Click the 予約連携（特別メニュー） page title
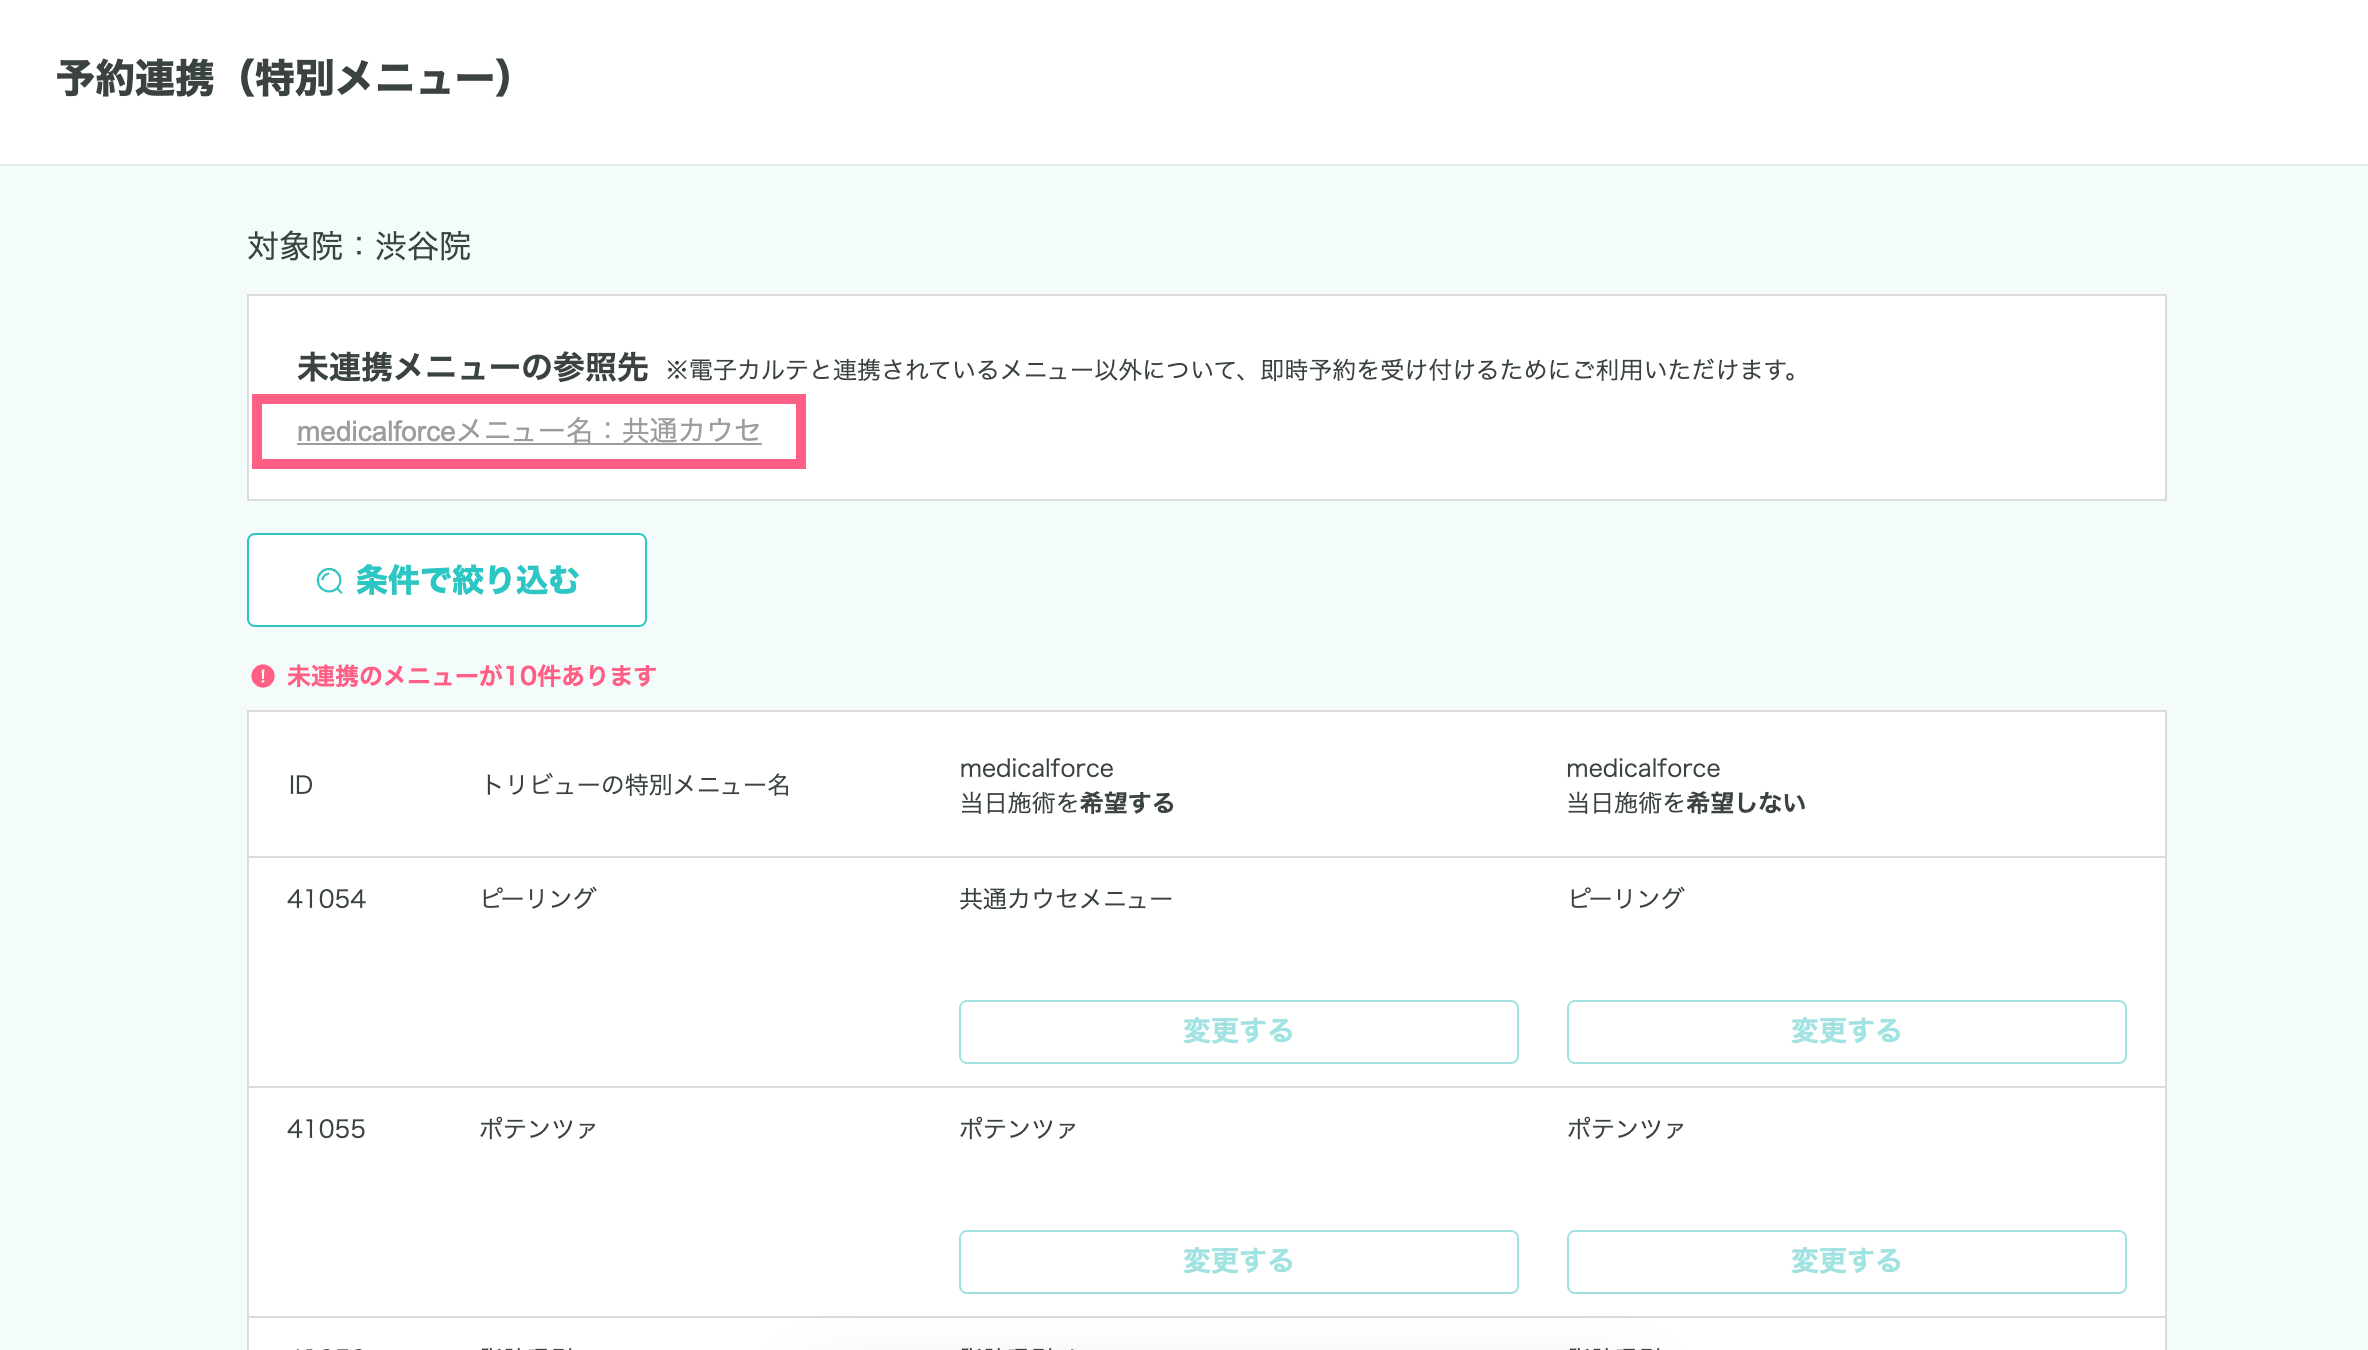2368x1350 pixels. point(285,79)
